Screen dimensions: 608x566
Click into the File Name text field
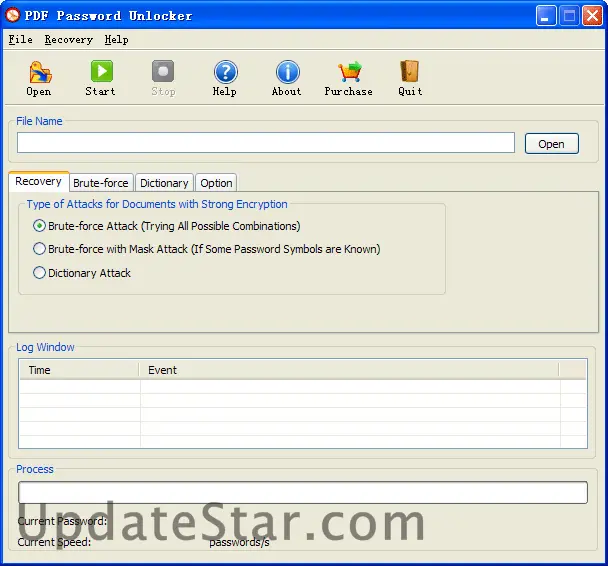(x=266, y=143)
